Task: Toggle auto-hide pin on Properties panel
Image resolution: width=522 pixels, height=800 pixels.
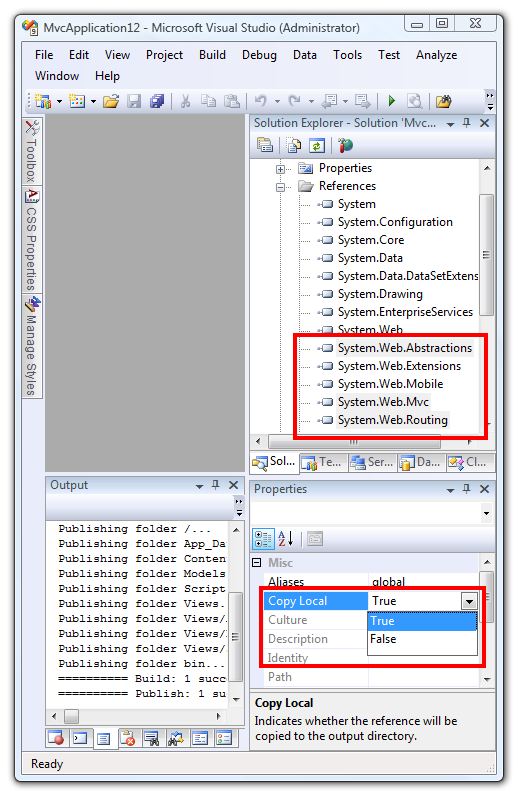Action: pyautogui.click(x=466, y=489)
